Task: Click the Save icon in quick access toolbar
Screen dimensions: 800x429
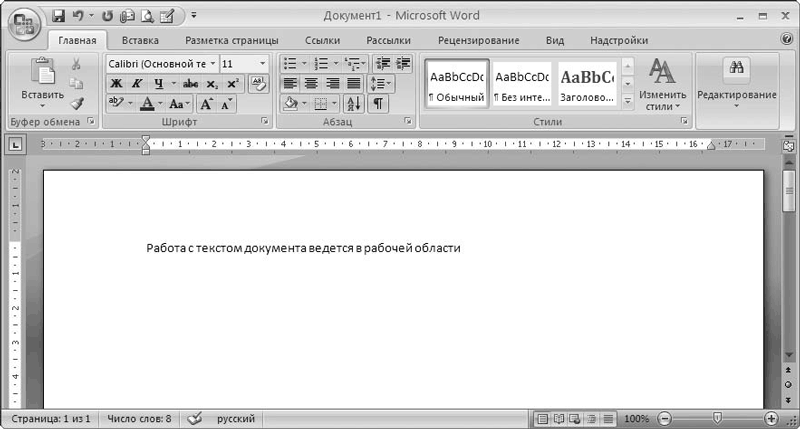Action: 58,16
